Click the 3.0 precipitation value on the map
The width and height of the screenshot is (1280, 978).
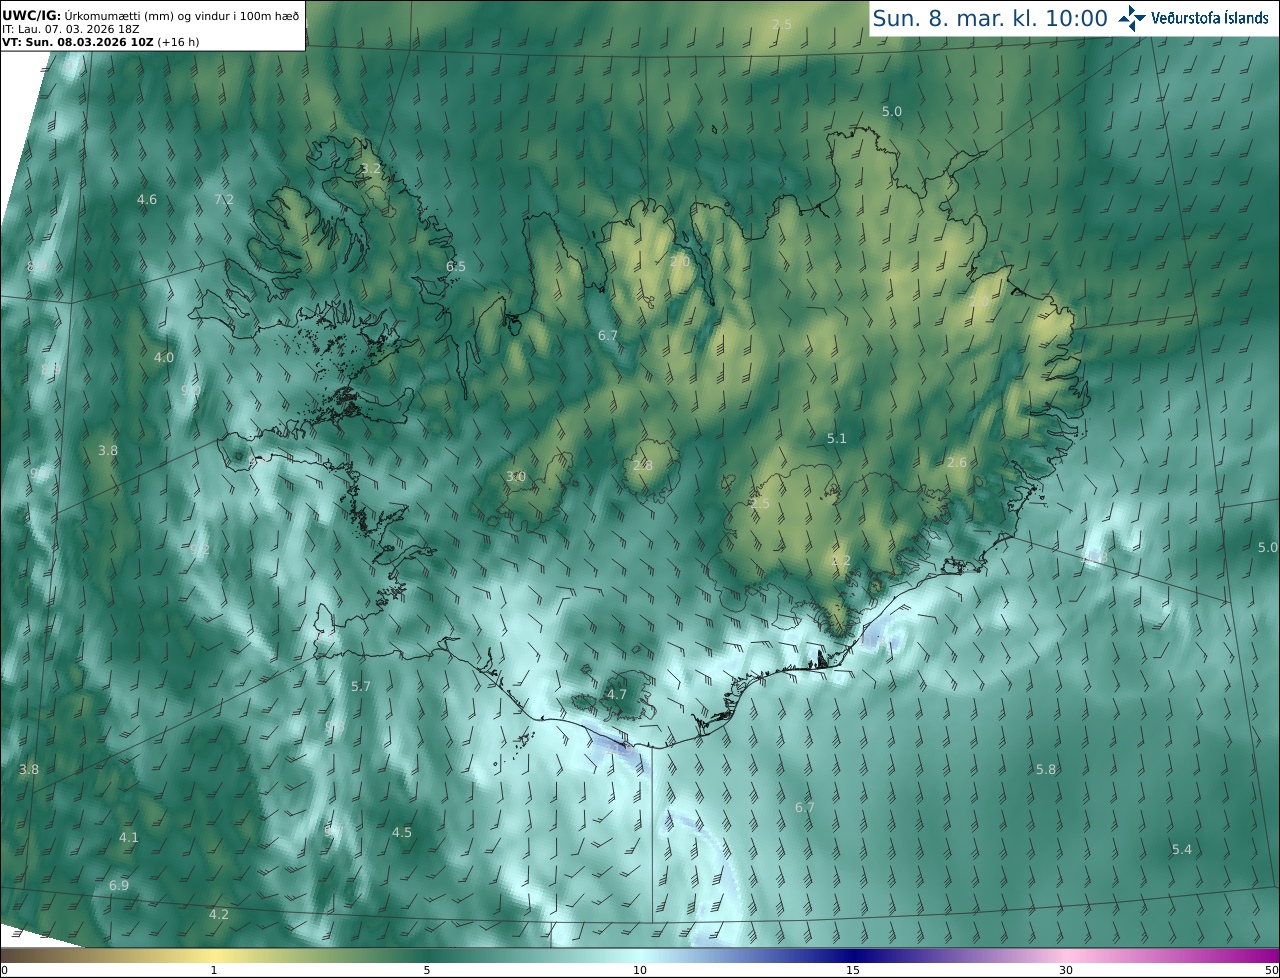515,477
